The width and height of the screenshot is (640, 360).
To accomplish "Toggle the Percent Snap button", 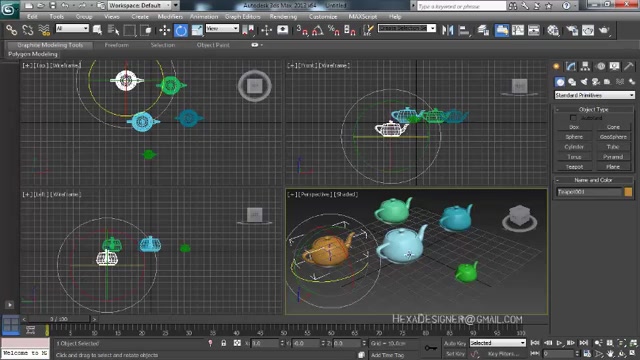I will pos(333,30).
